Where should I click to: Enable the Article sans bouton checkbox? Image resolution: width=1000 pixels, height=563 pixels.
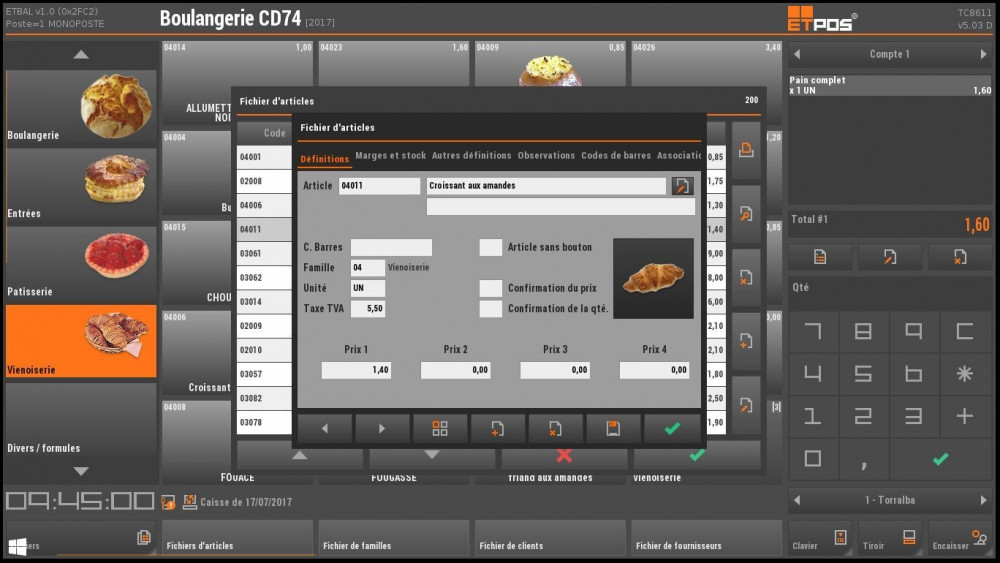[x=490, y=247]
